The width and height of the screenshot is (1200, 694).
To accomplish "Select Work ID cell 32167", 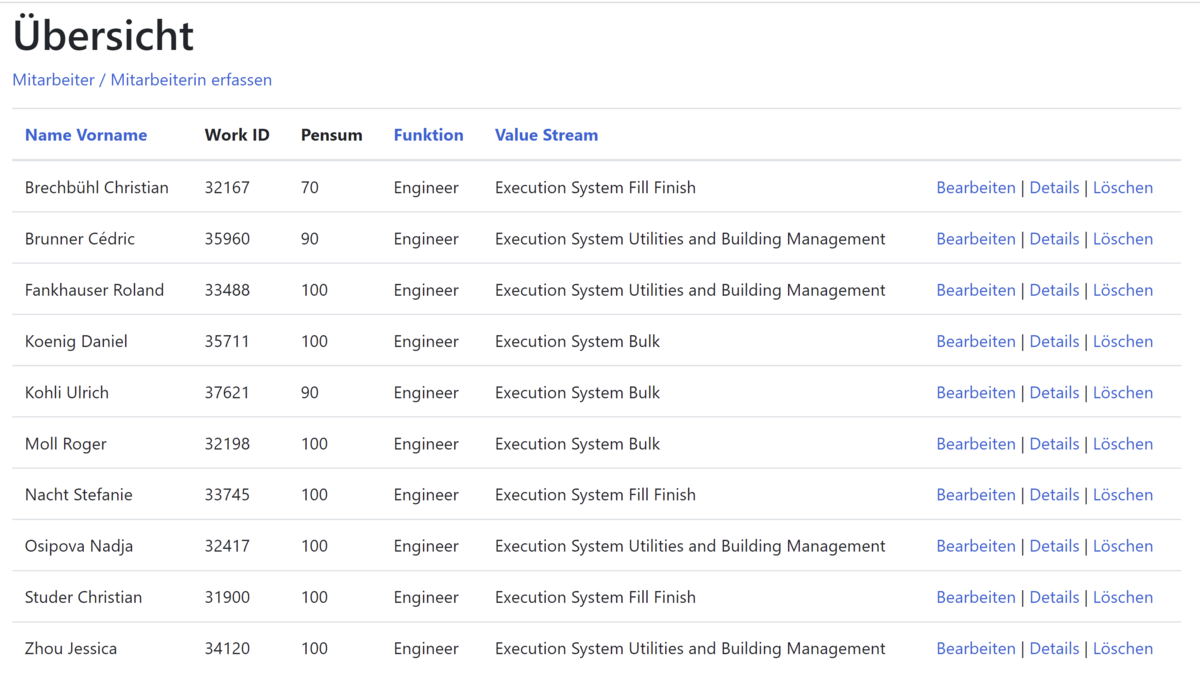I will click(x=227, y=188).
